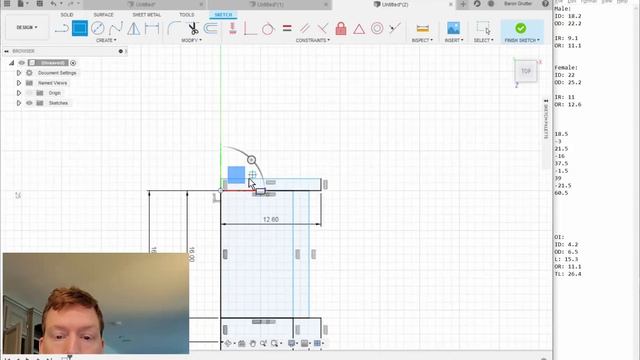Apply the Equal constraint
Screen dimensions: 640x360
[287, 29]
